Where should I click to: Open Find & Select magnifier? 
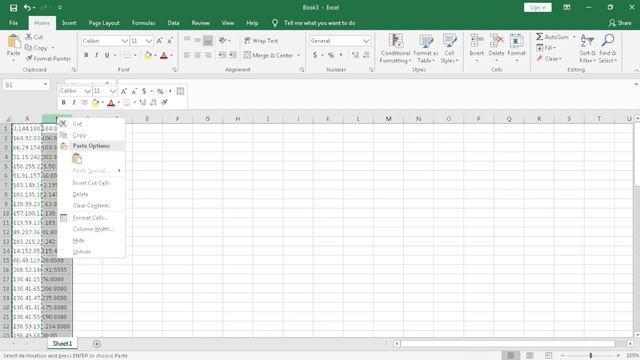pyautogui.click(x=608, y=49)
